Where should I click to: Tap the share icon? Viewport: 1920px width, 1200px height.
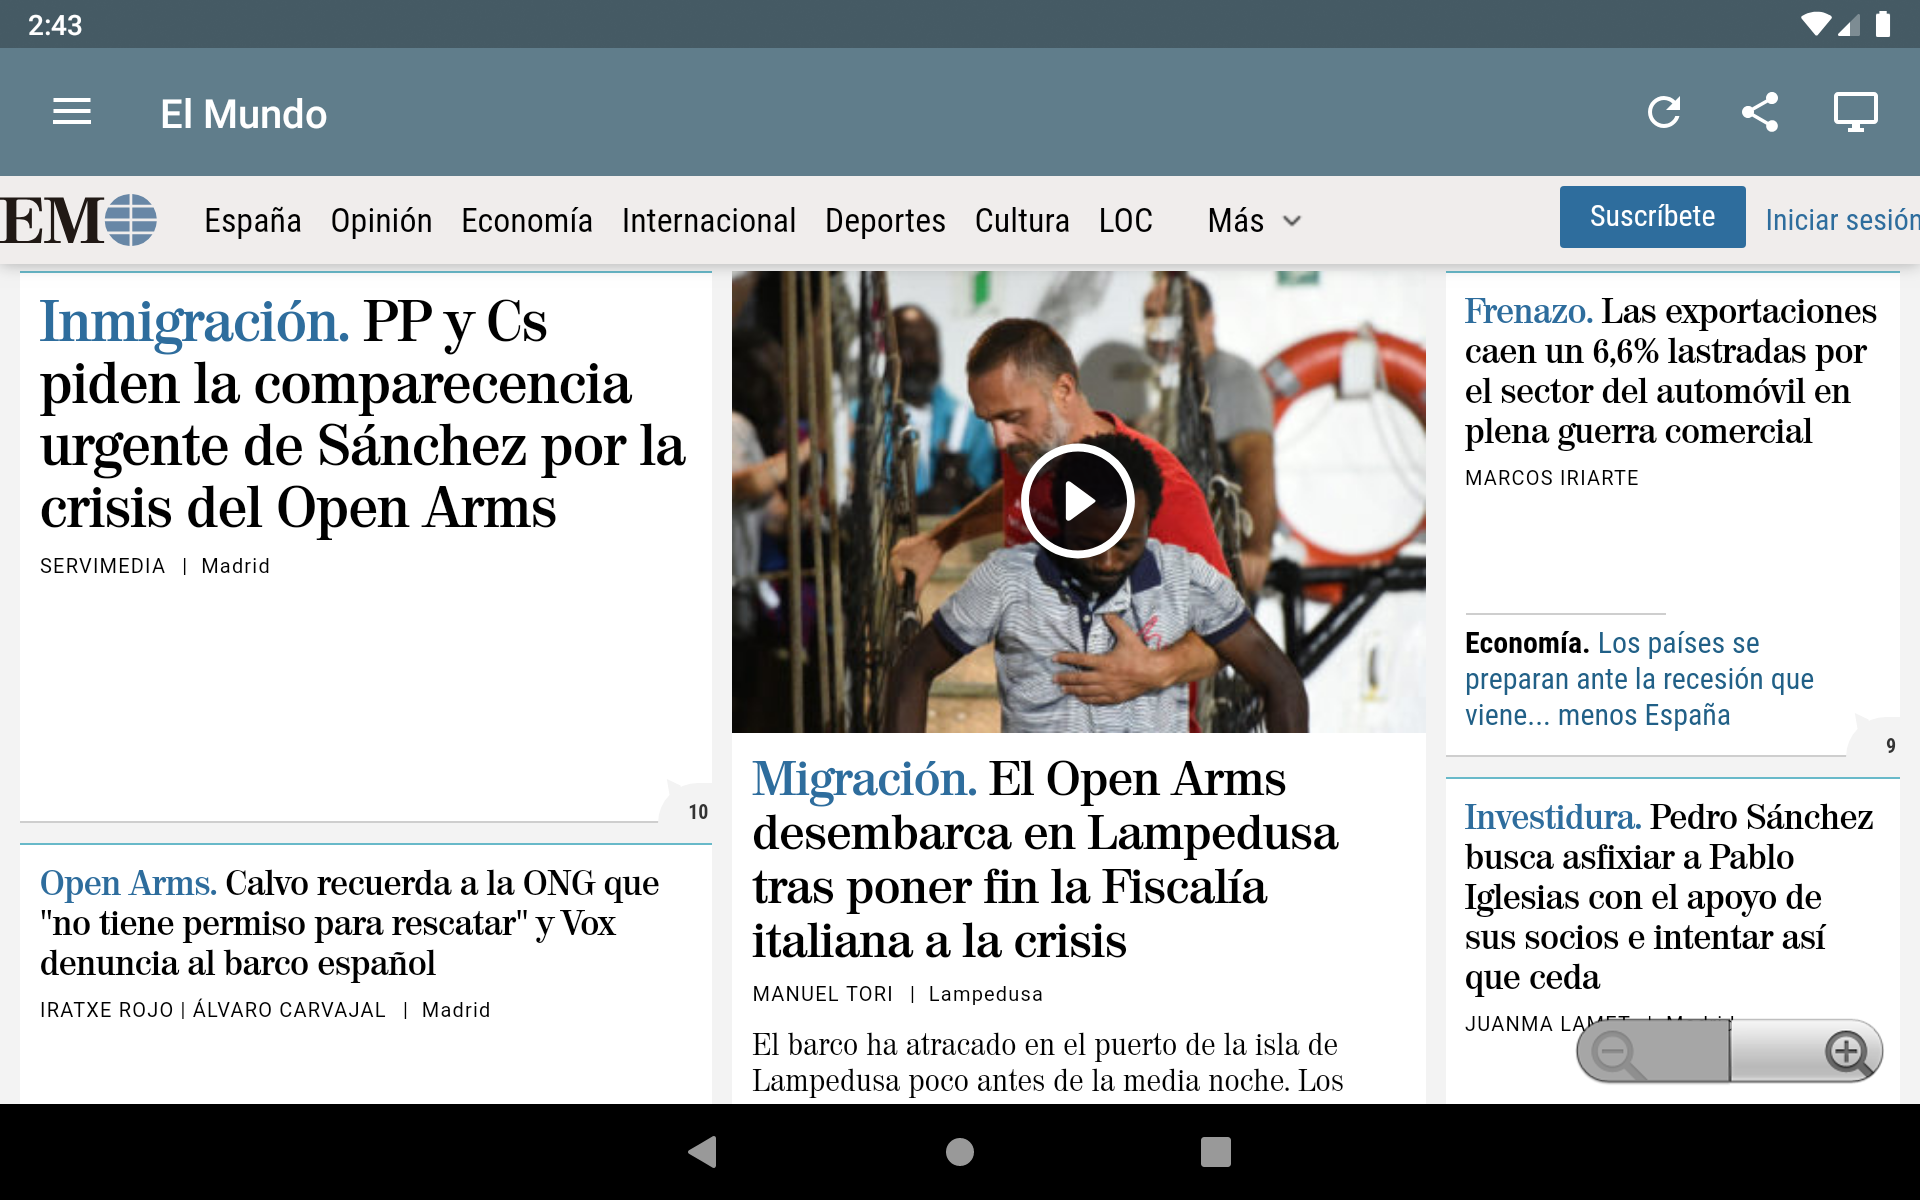[1760, 112]
